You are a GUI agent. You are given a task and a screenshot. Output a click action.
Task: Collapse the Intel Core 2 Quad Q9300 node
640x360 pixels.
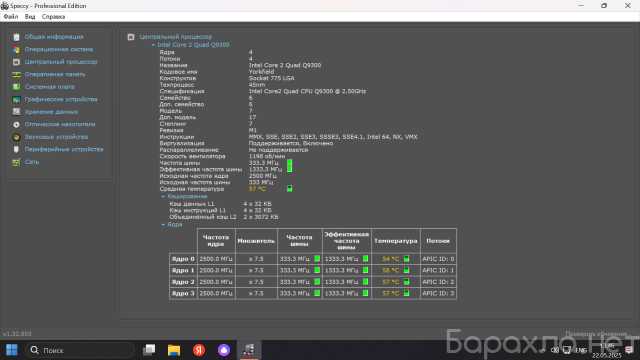[153, 45]
